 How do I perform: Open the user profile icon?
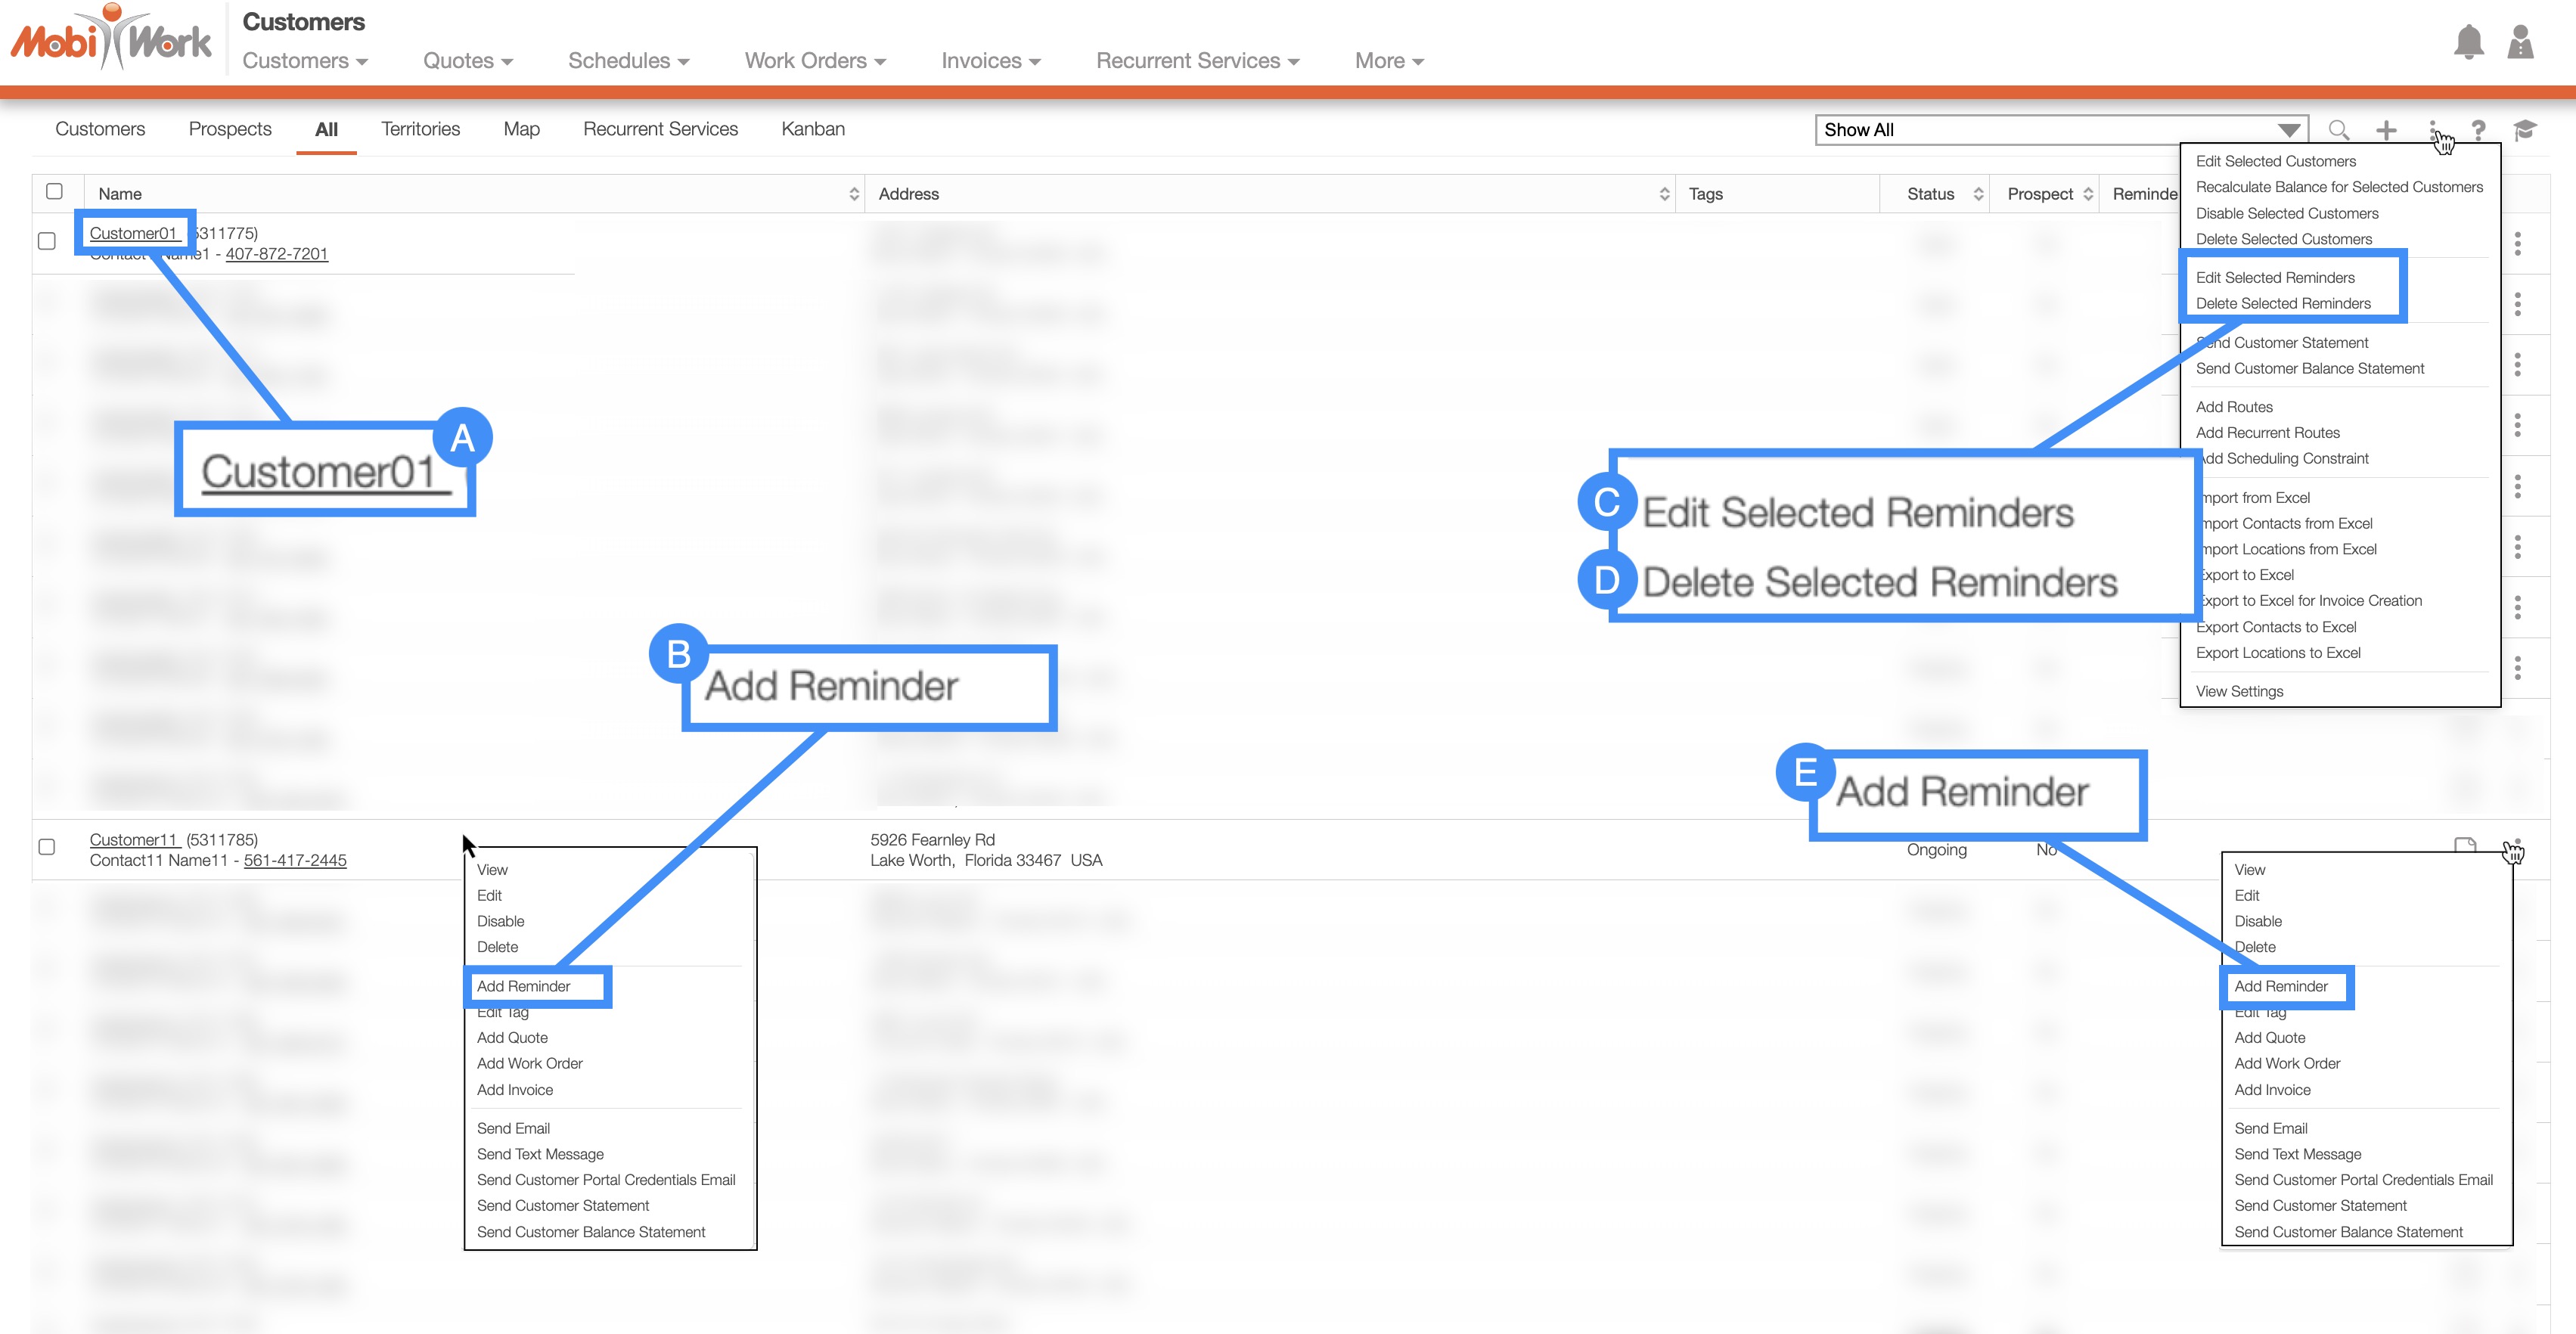[x=2520, y=42]
